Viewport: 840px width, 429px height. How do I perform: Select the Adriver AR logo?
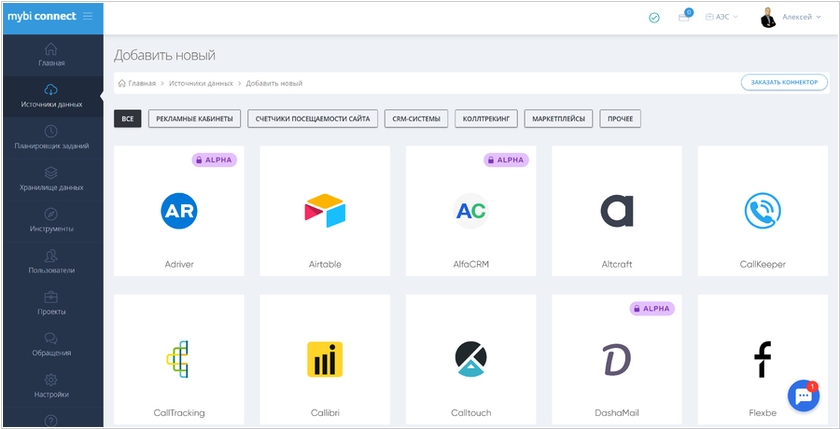(x=179, y=211)
